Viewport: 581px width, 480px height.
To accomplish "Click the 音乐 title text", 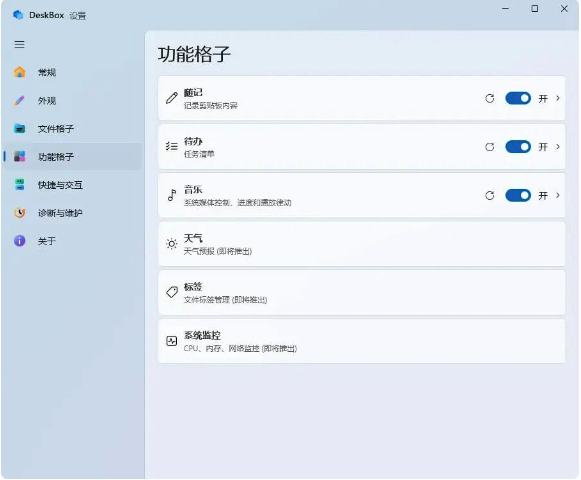I will (193, 189).
